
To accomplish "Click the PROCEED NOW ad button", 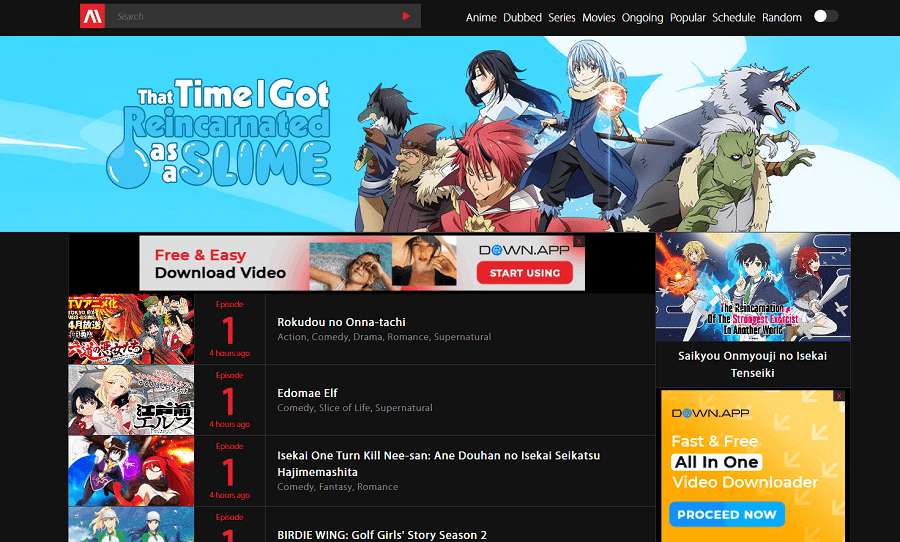I will click(x=727, y=514).
